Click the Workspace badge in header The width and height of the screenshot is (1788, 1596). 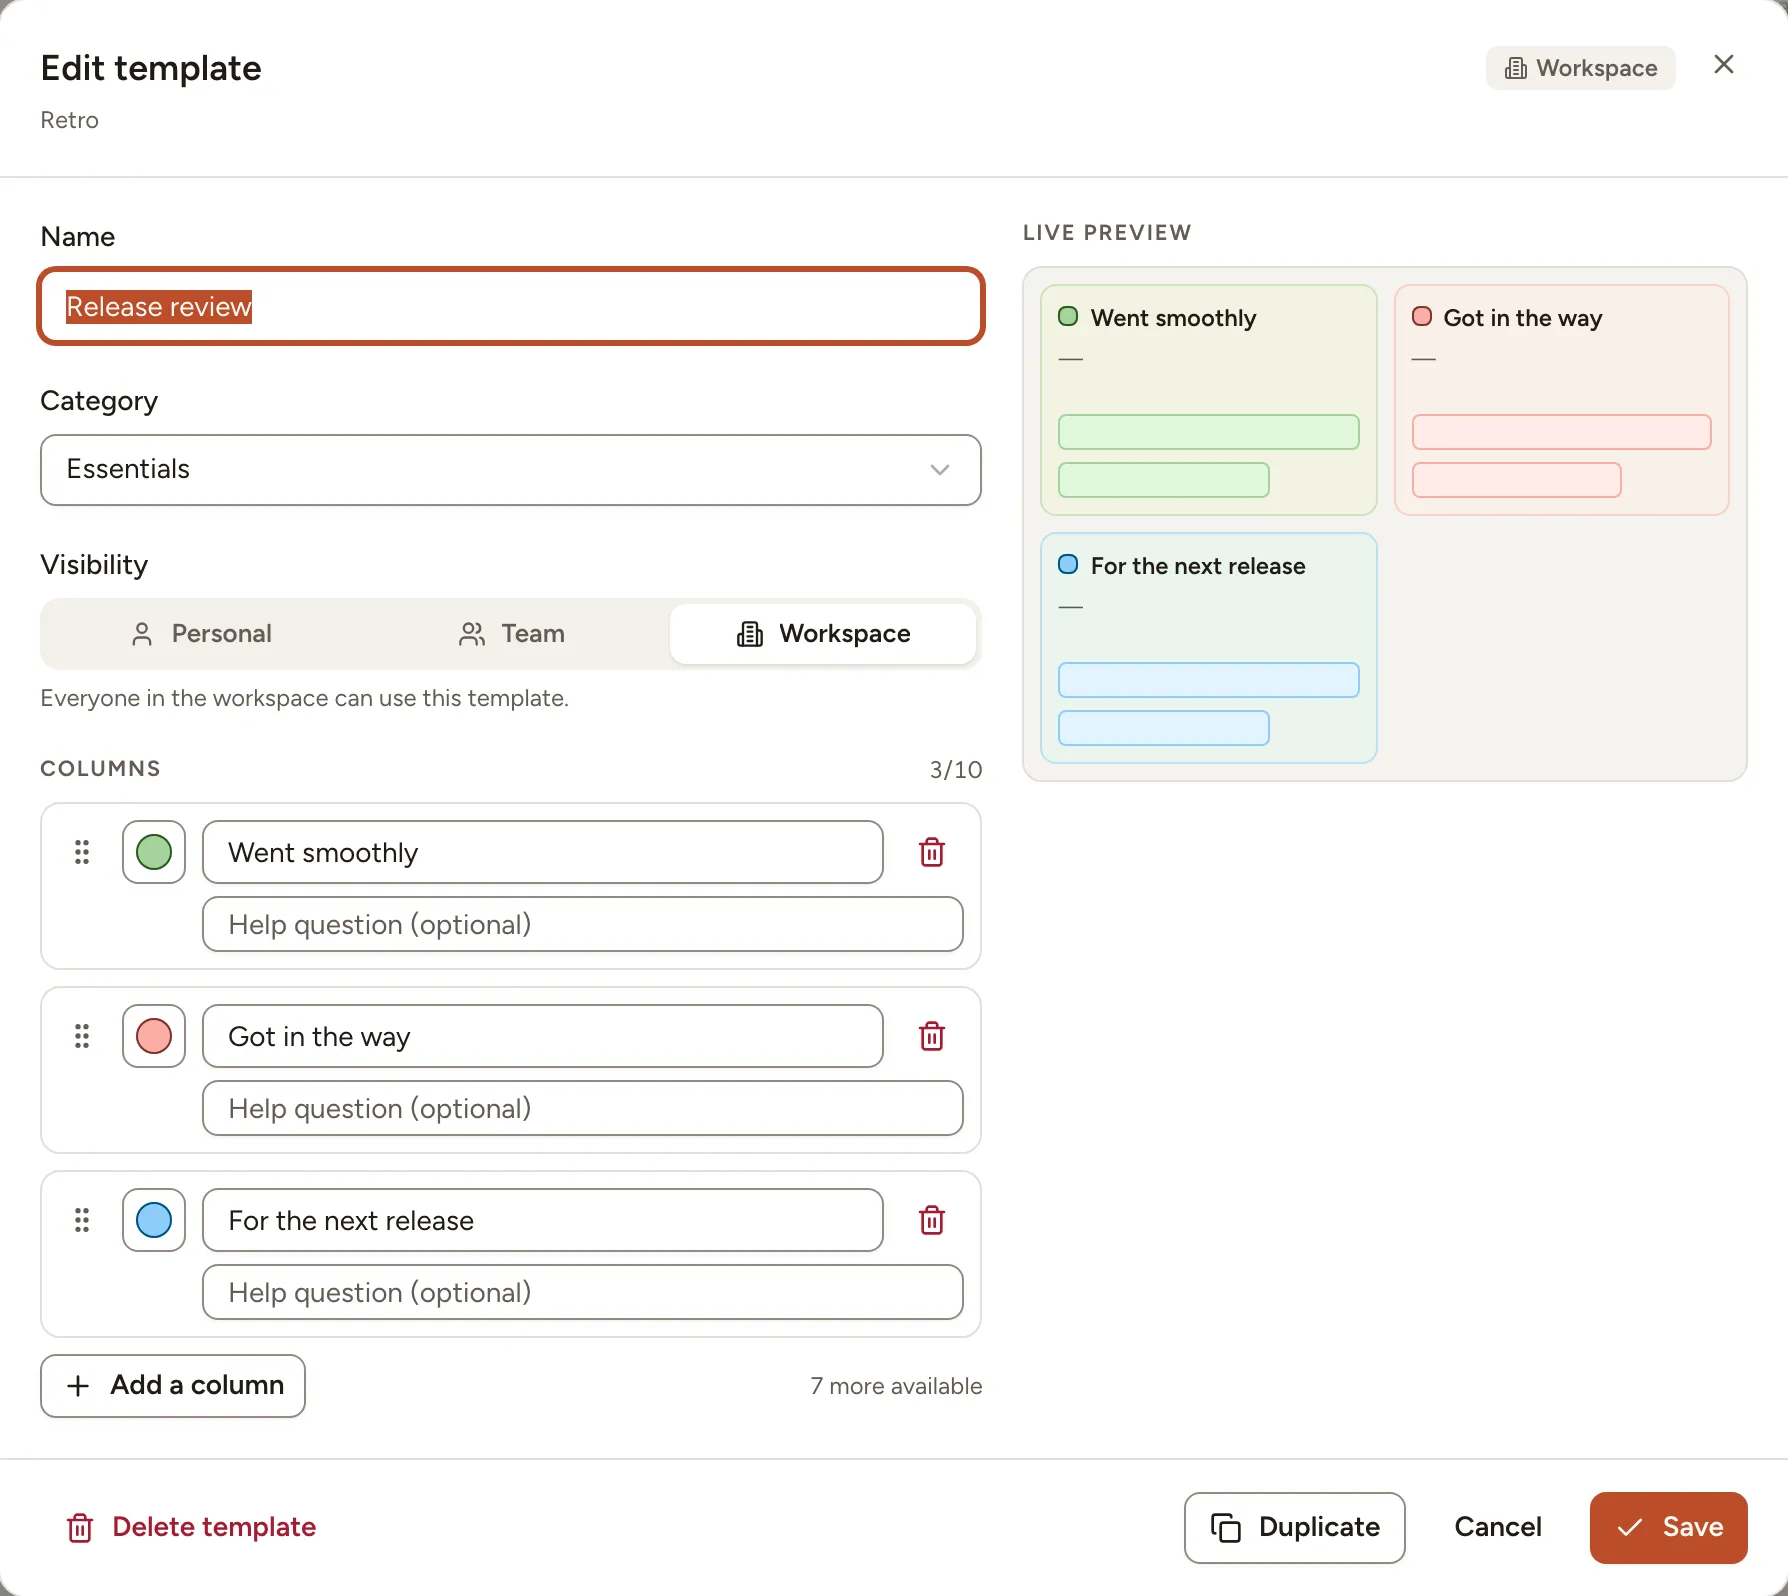click(x=1580, y=68)
